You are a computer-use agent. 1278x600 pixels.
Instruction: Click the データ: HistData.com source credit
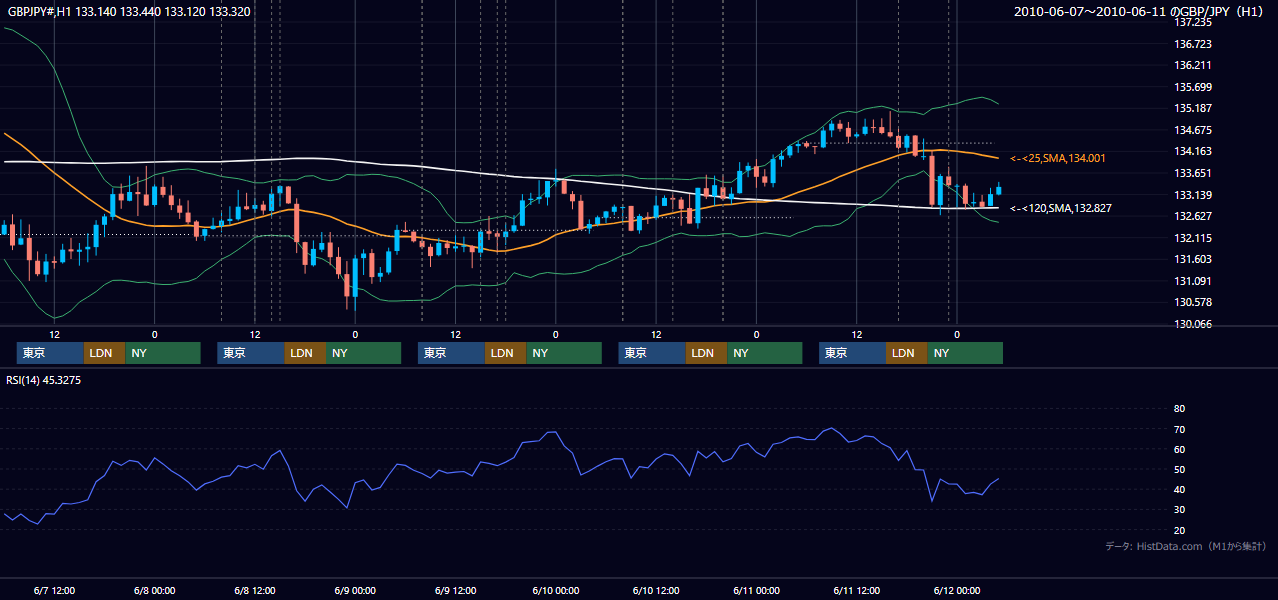coord(1186,546)
